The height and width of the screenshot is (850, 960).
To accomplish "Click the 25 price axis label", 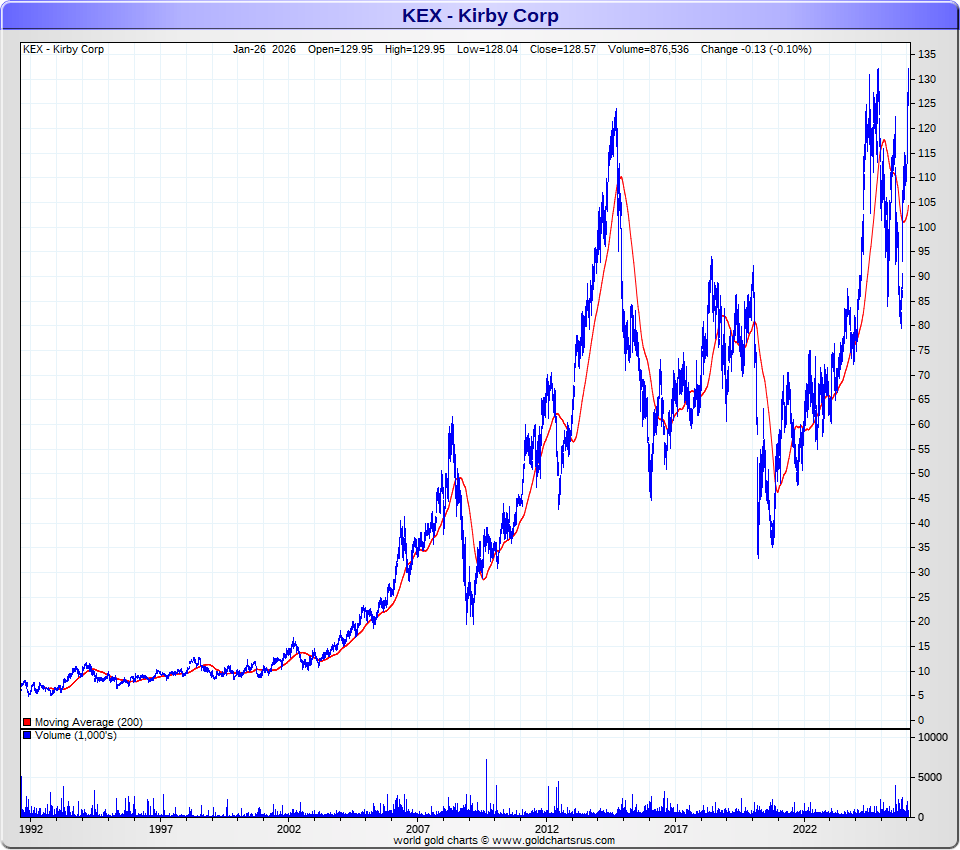I will pos(924,597).
